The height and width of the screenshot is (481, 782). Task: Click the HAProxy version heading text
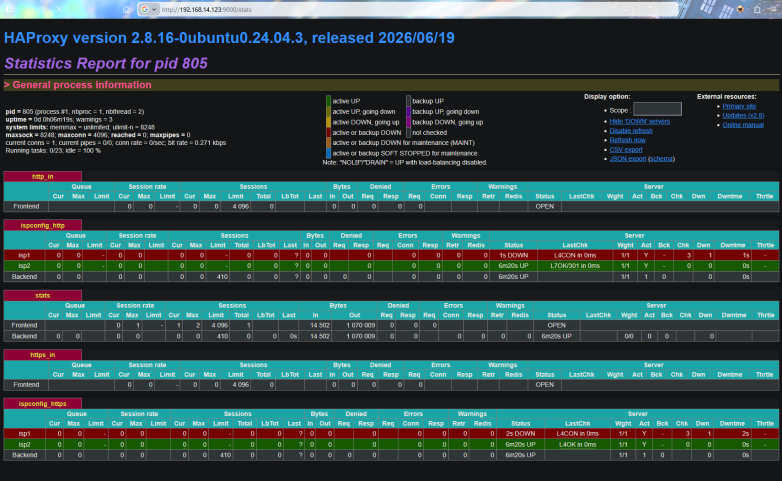(229, 38)
